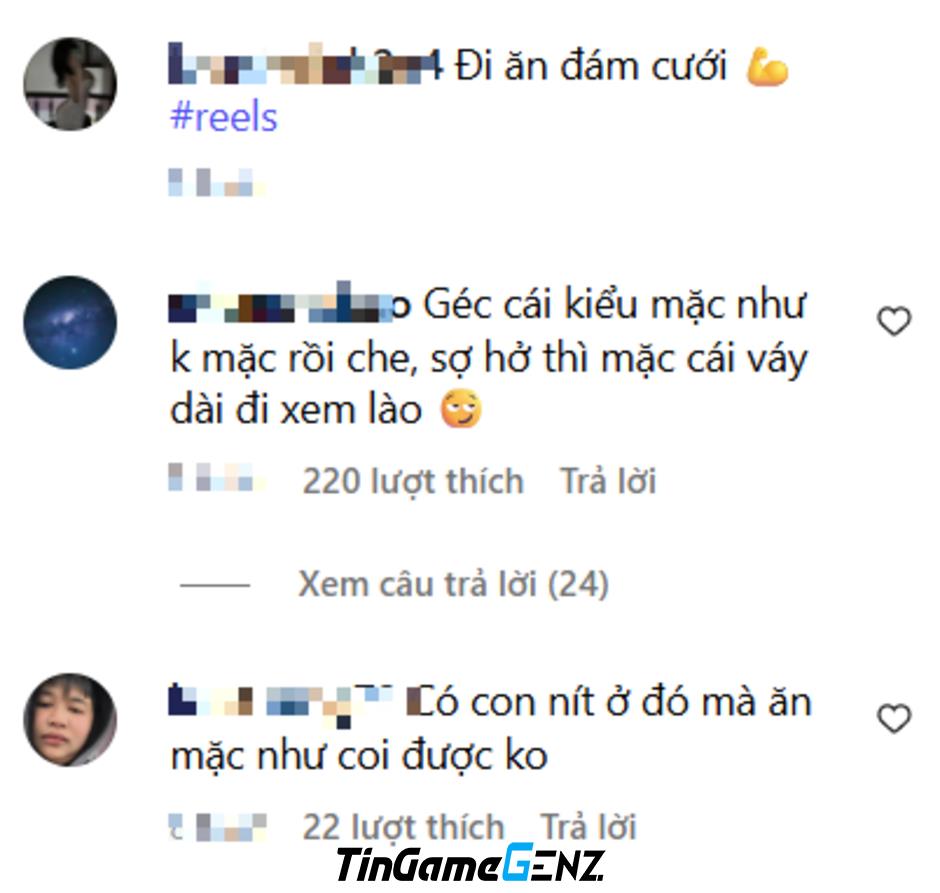Screen dimensions: 940x893
Task: Open the galaxy profile picture of second commenter
Action: coord(70,322)
